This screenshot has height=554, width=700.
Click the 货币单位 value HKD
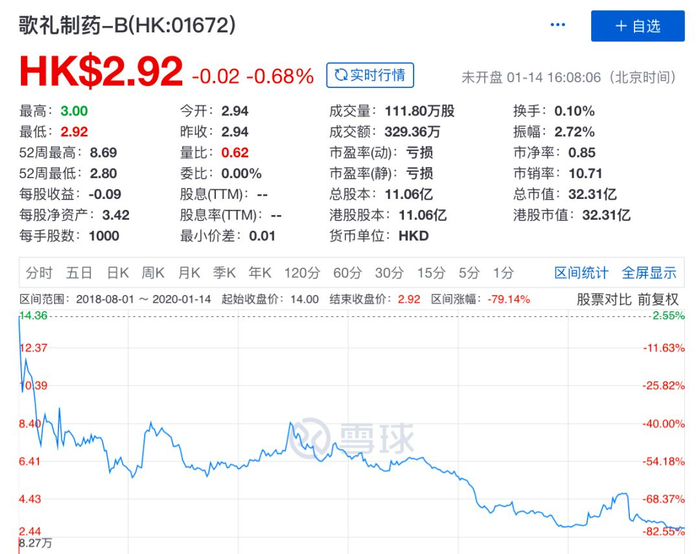[x=414, y=236]
